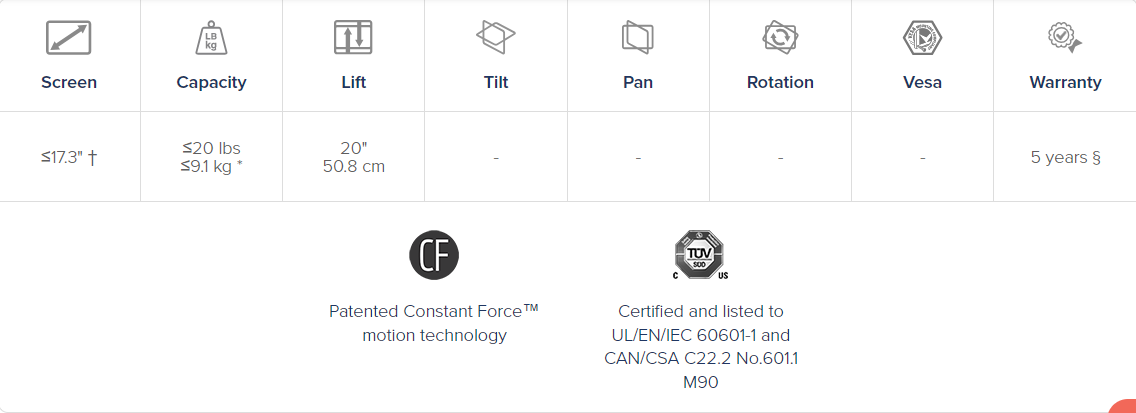Click the red chat bubble at corner
This screenshot has width=1136, height=413.
(1124, 406)
